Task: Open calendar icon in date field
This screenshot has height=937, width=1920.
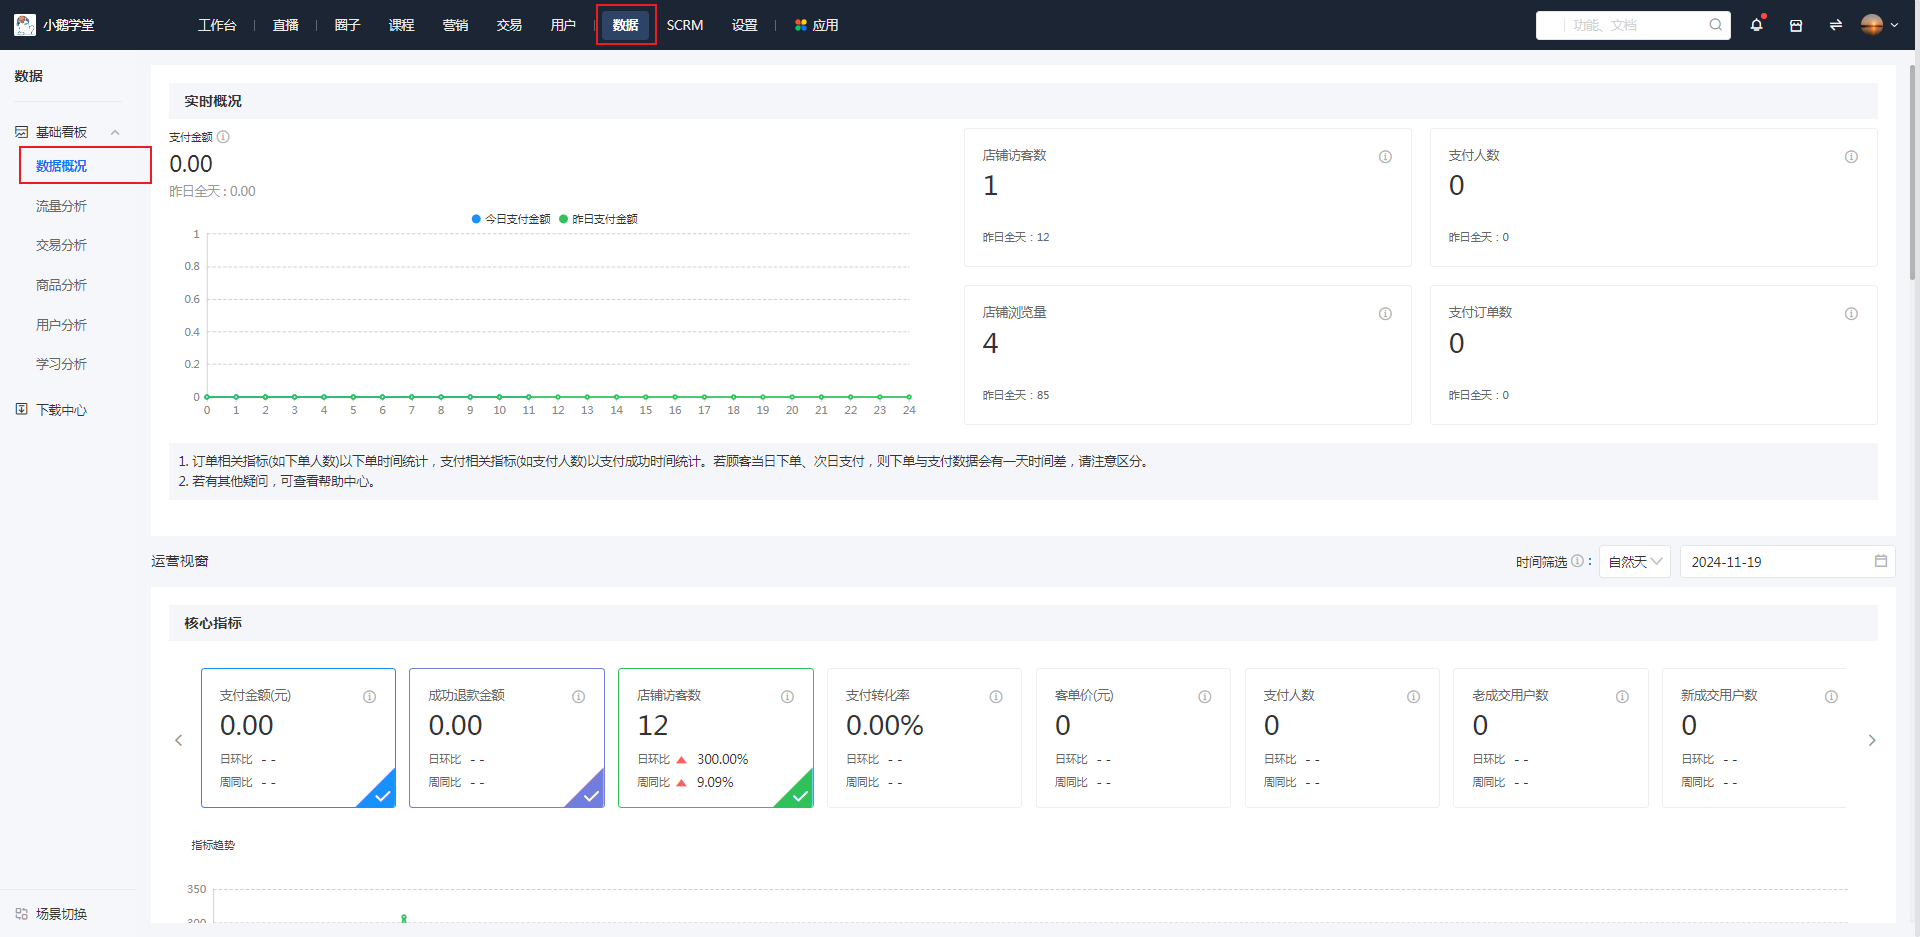Action: 1880,561
